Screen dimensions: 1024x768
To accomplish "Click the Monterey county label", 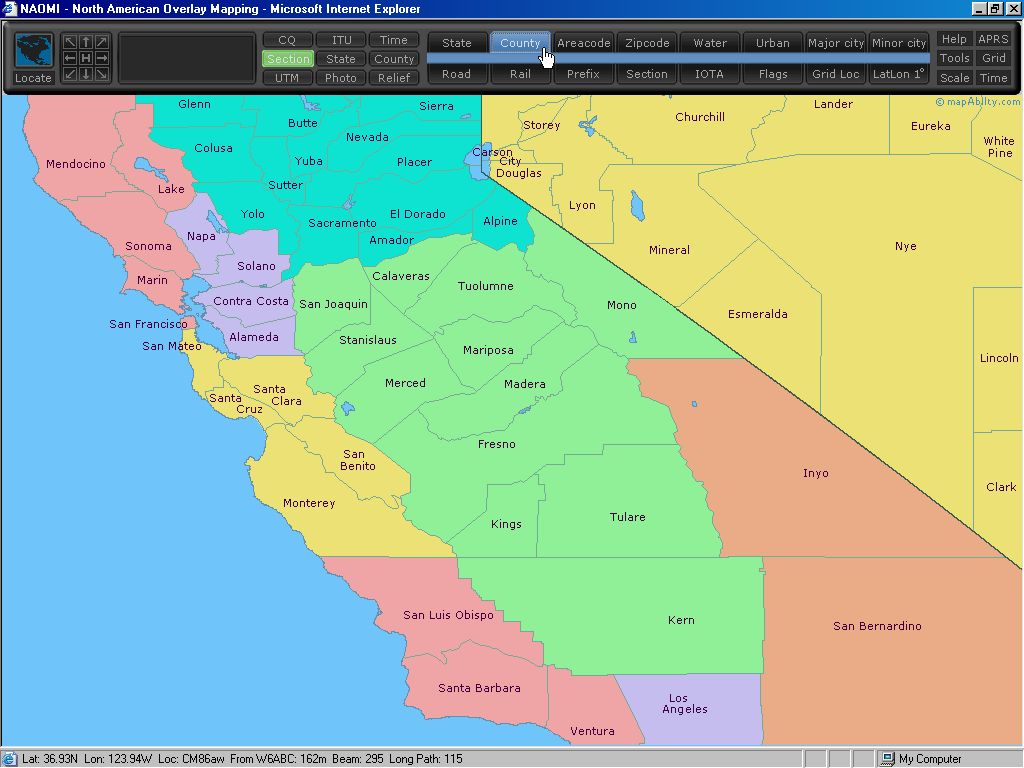I will (309, 503).
